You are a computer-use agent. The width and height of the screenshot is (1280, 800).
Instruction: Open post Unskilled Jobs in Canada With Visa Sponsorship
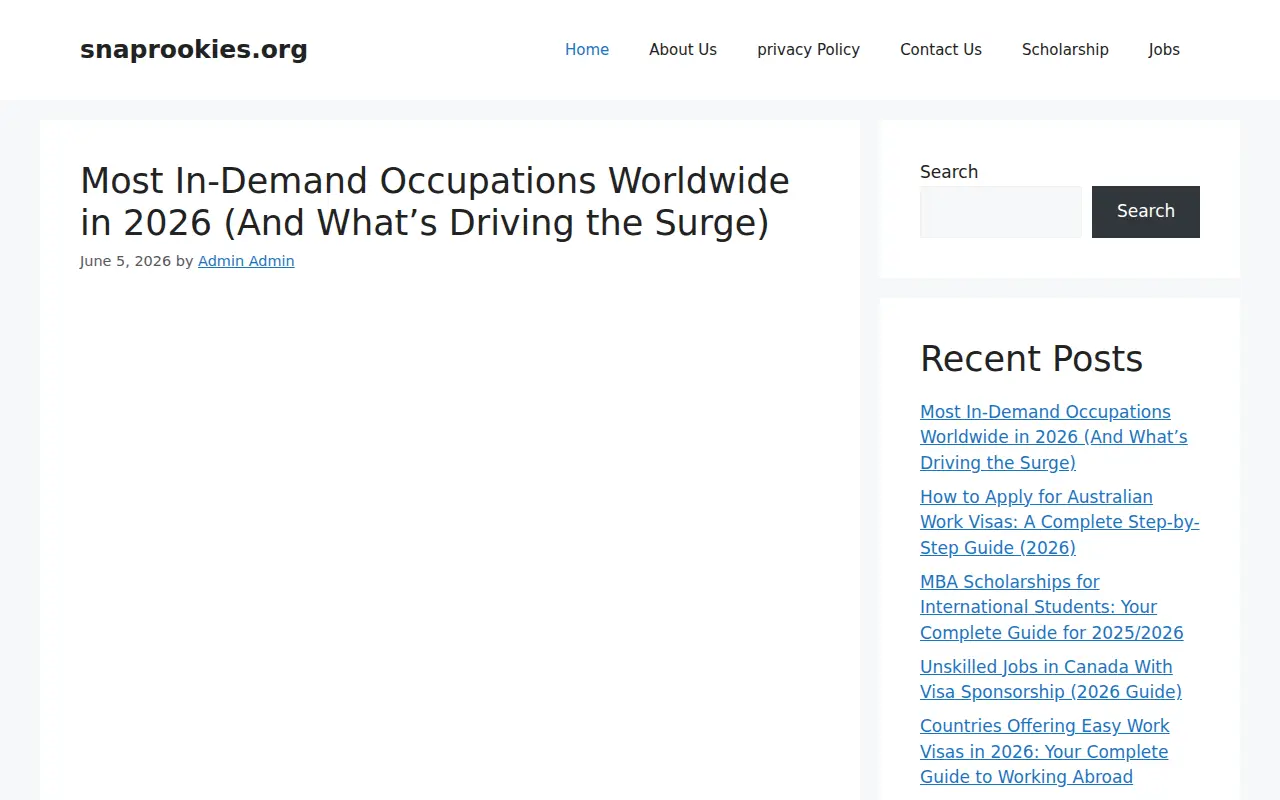pos(1051,679)
